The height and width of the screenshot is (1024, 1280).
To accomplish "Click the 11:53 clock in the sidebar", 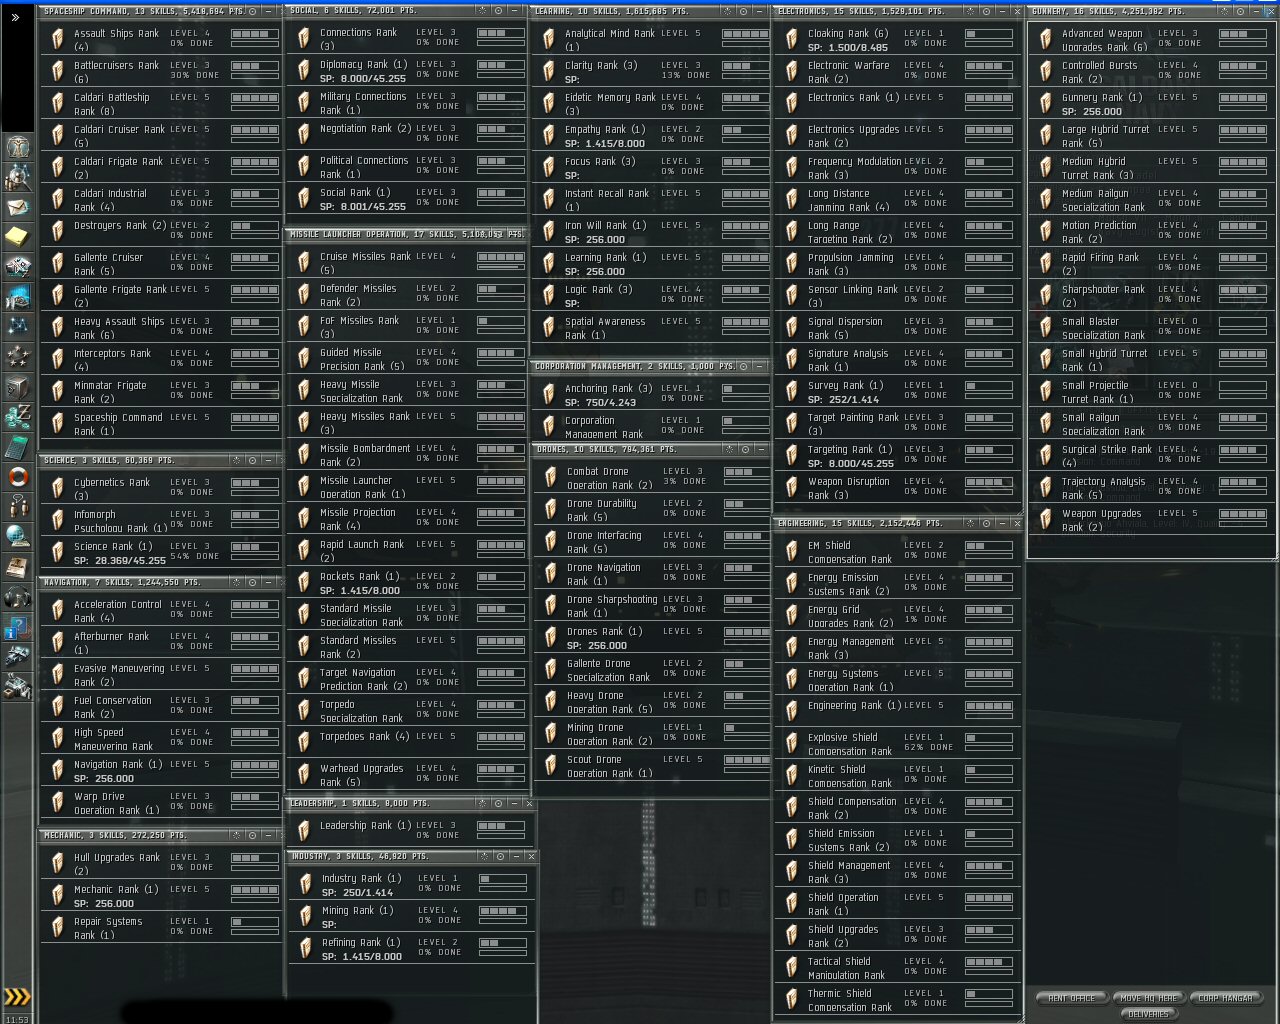I will (x=17, y=1018).
